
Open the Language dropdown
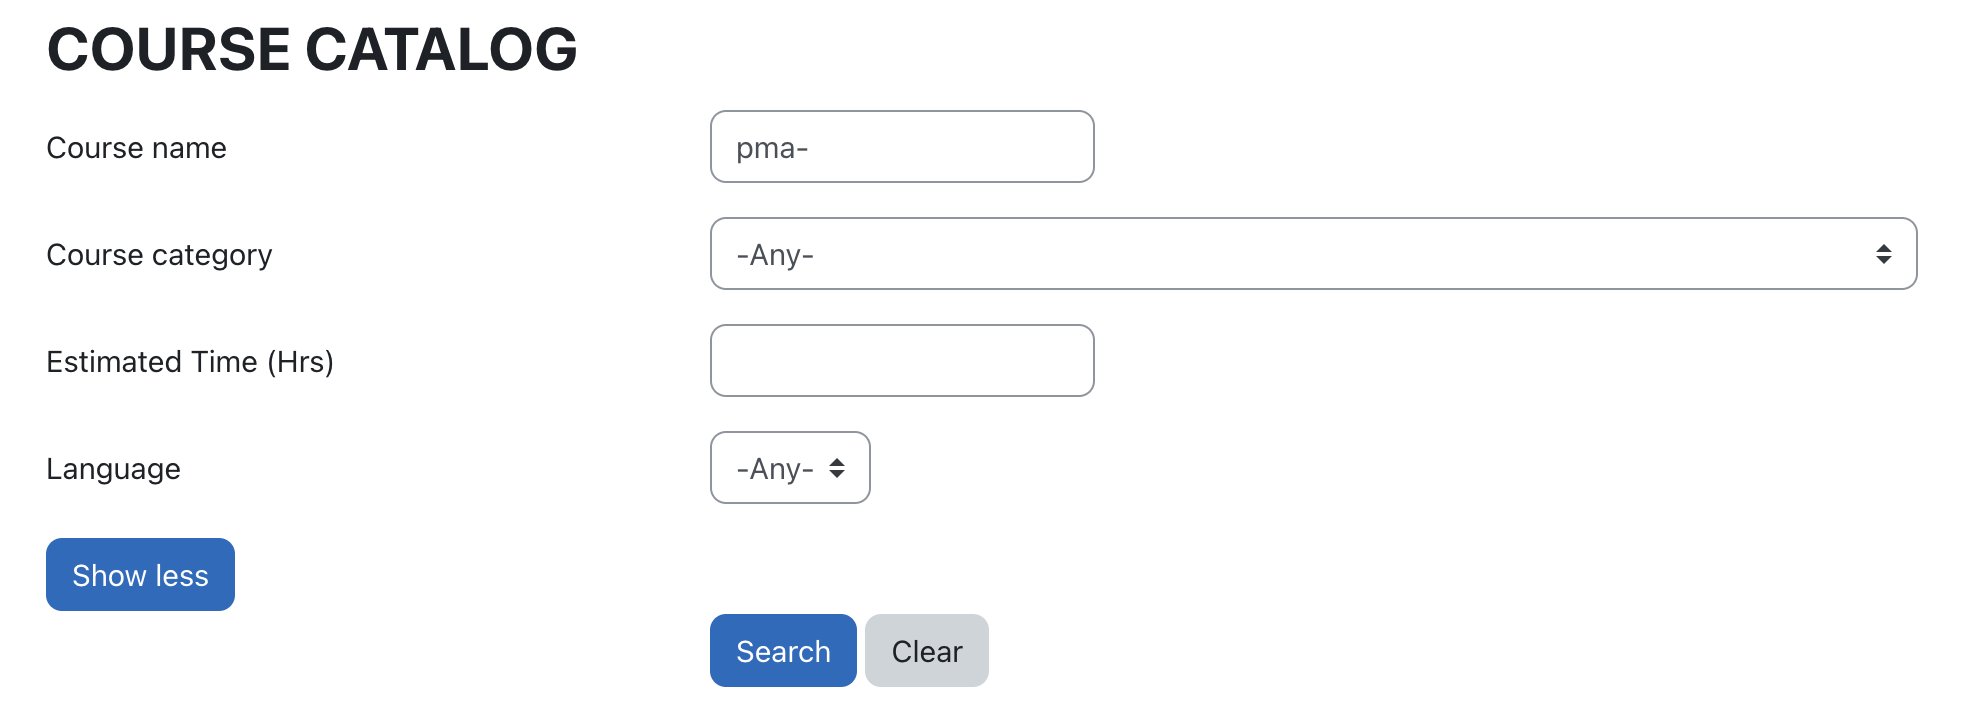[x=789, y=468]
